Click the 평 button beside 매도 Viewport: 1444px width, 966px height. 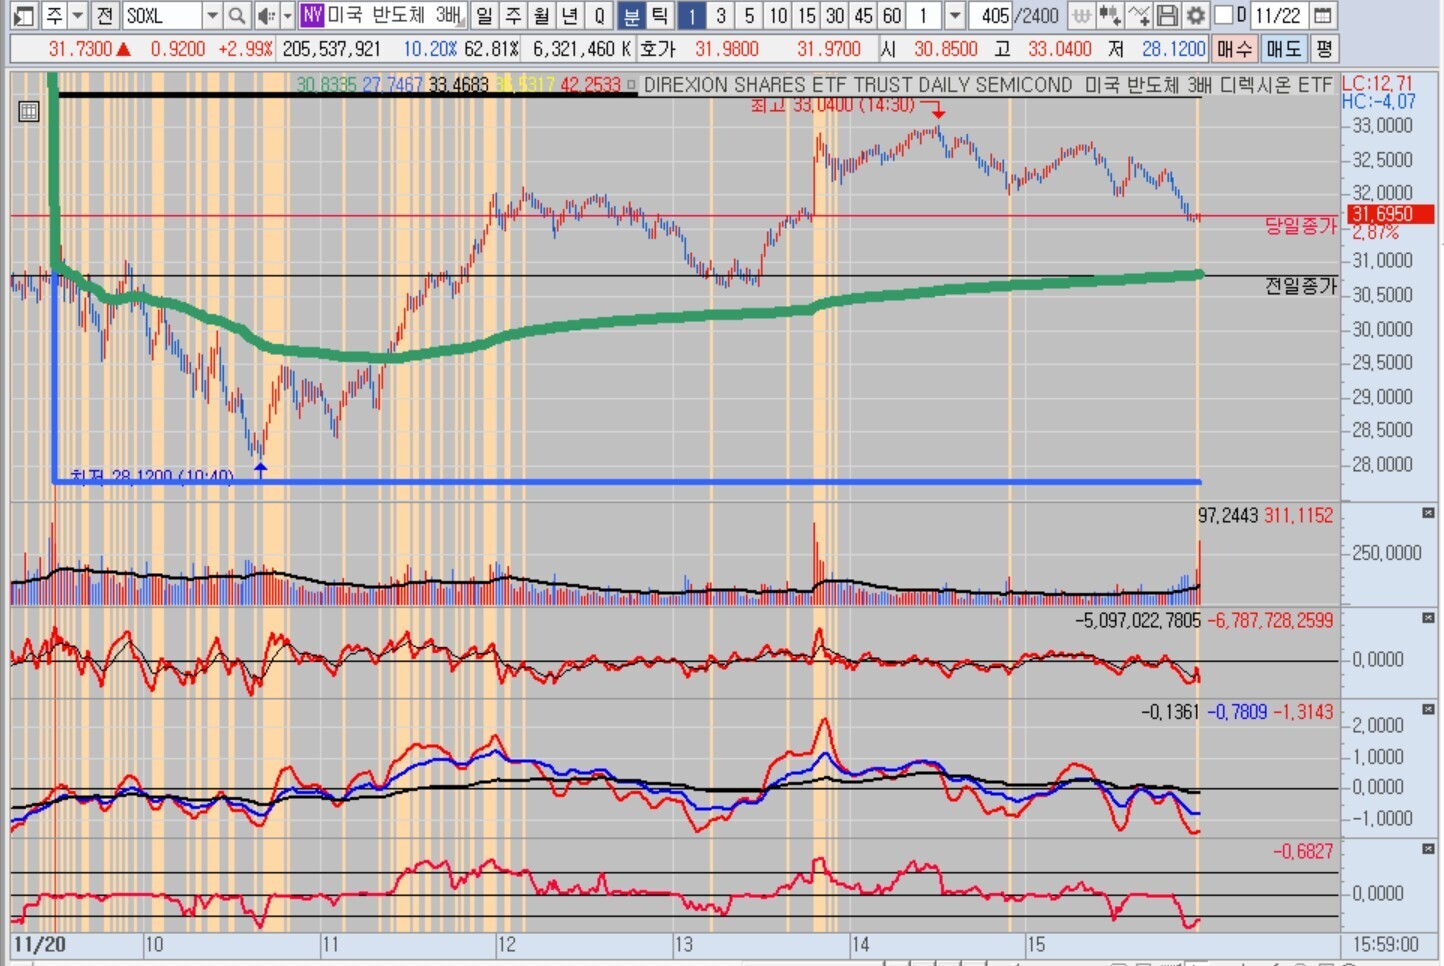(1324, 48)
